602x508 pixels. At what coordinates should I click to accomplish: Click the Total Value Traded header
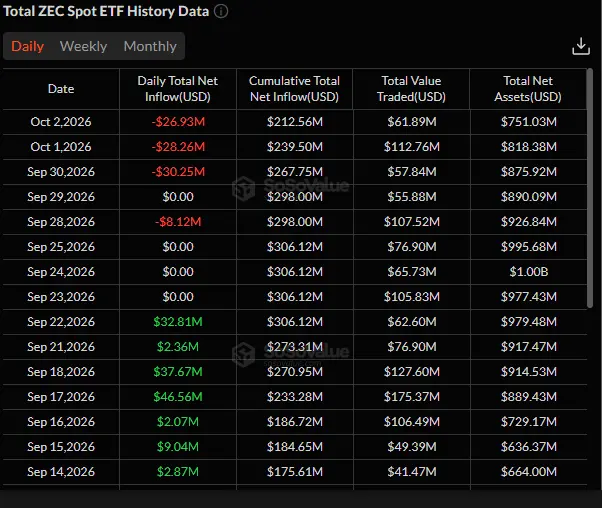click(x=411, y=89)
